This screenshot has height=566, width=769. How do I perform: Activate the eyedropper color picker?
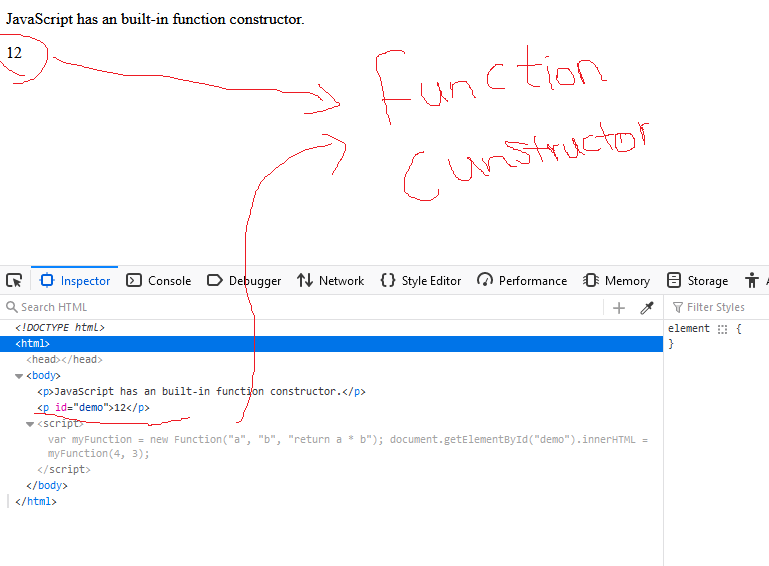647,308
